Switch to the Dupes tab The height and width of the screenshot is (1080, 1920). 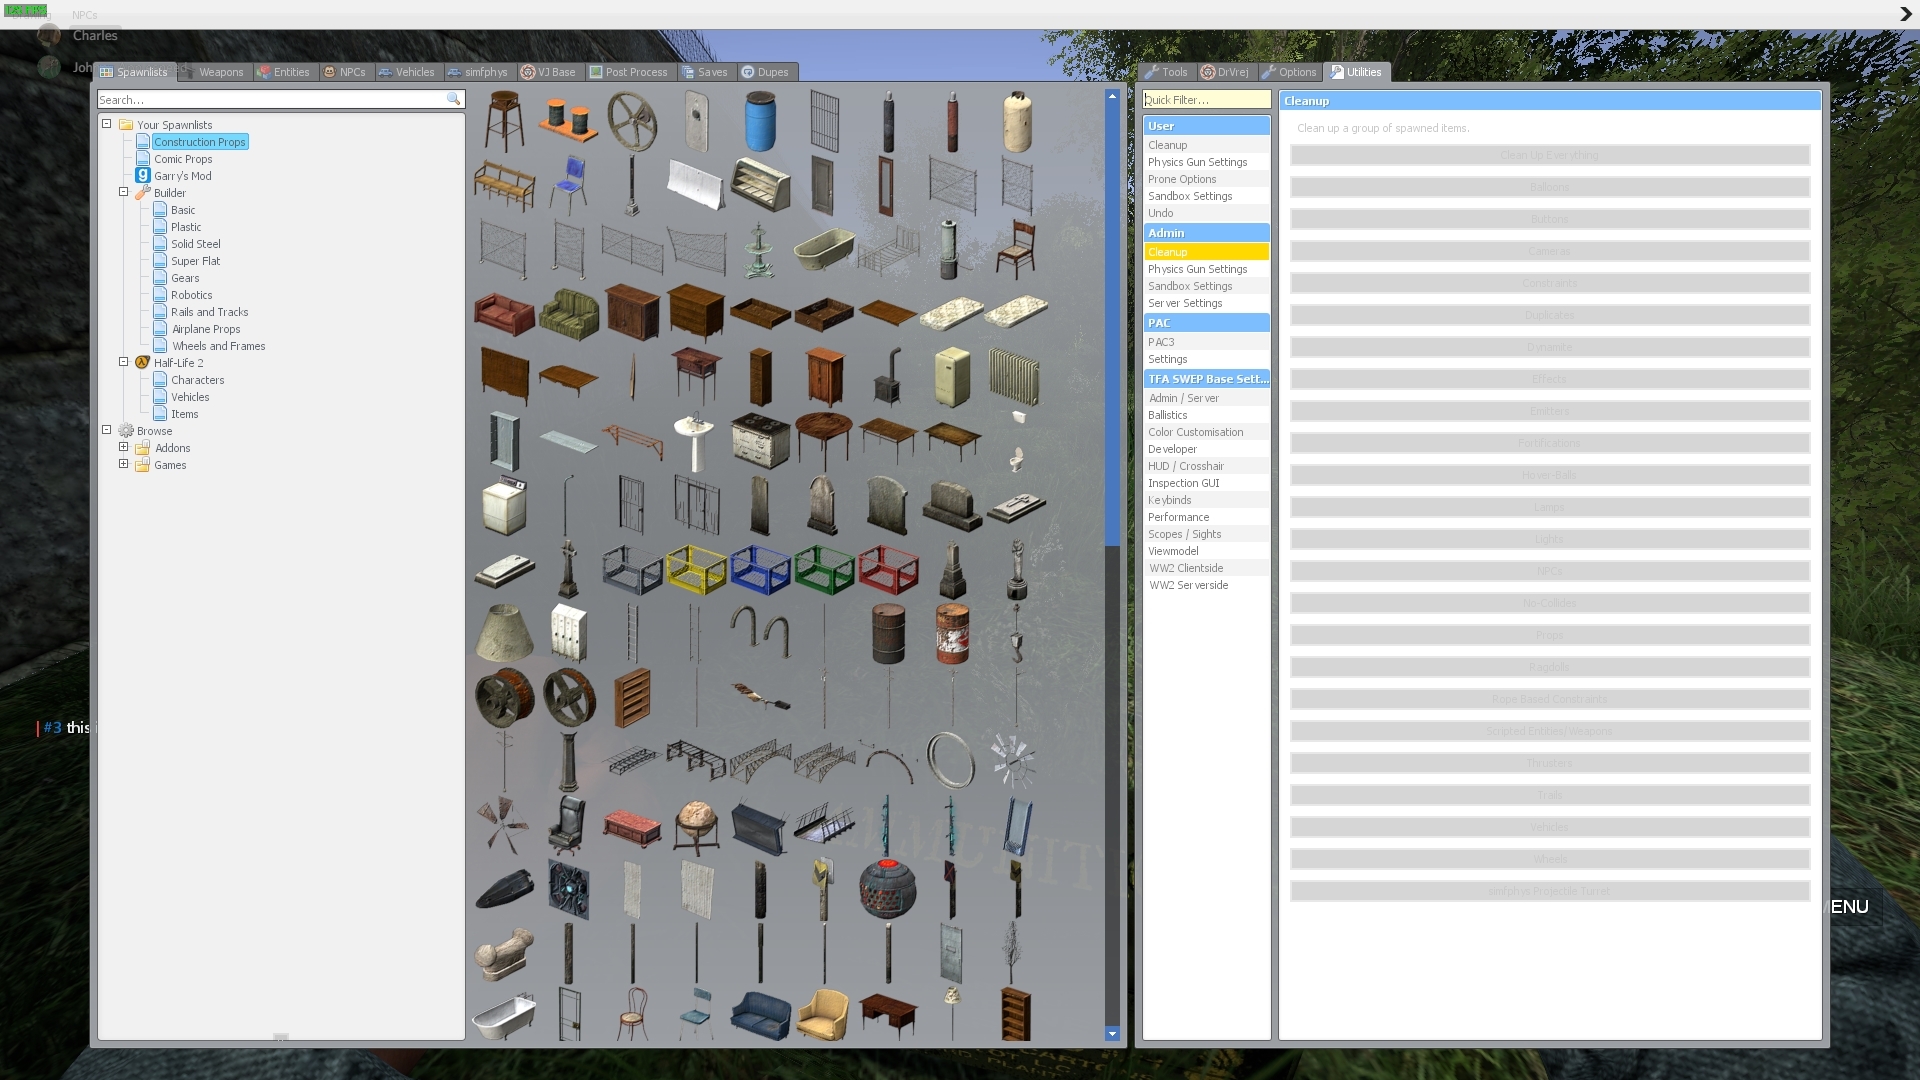coord(766,72)
